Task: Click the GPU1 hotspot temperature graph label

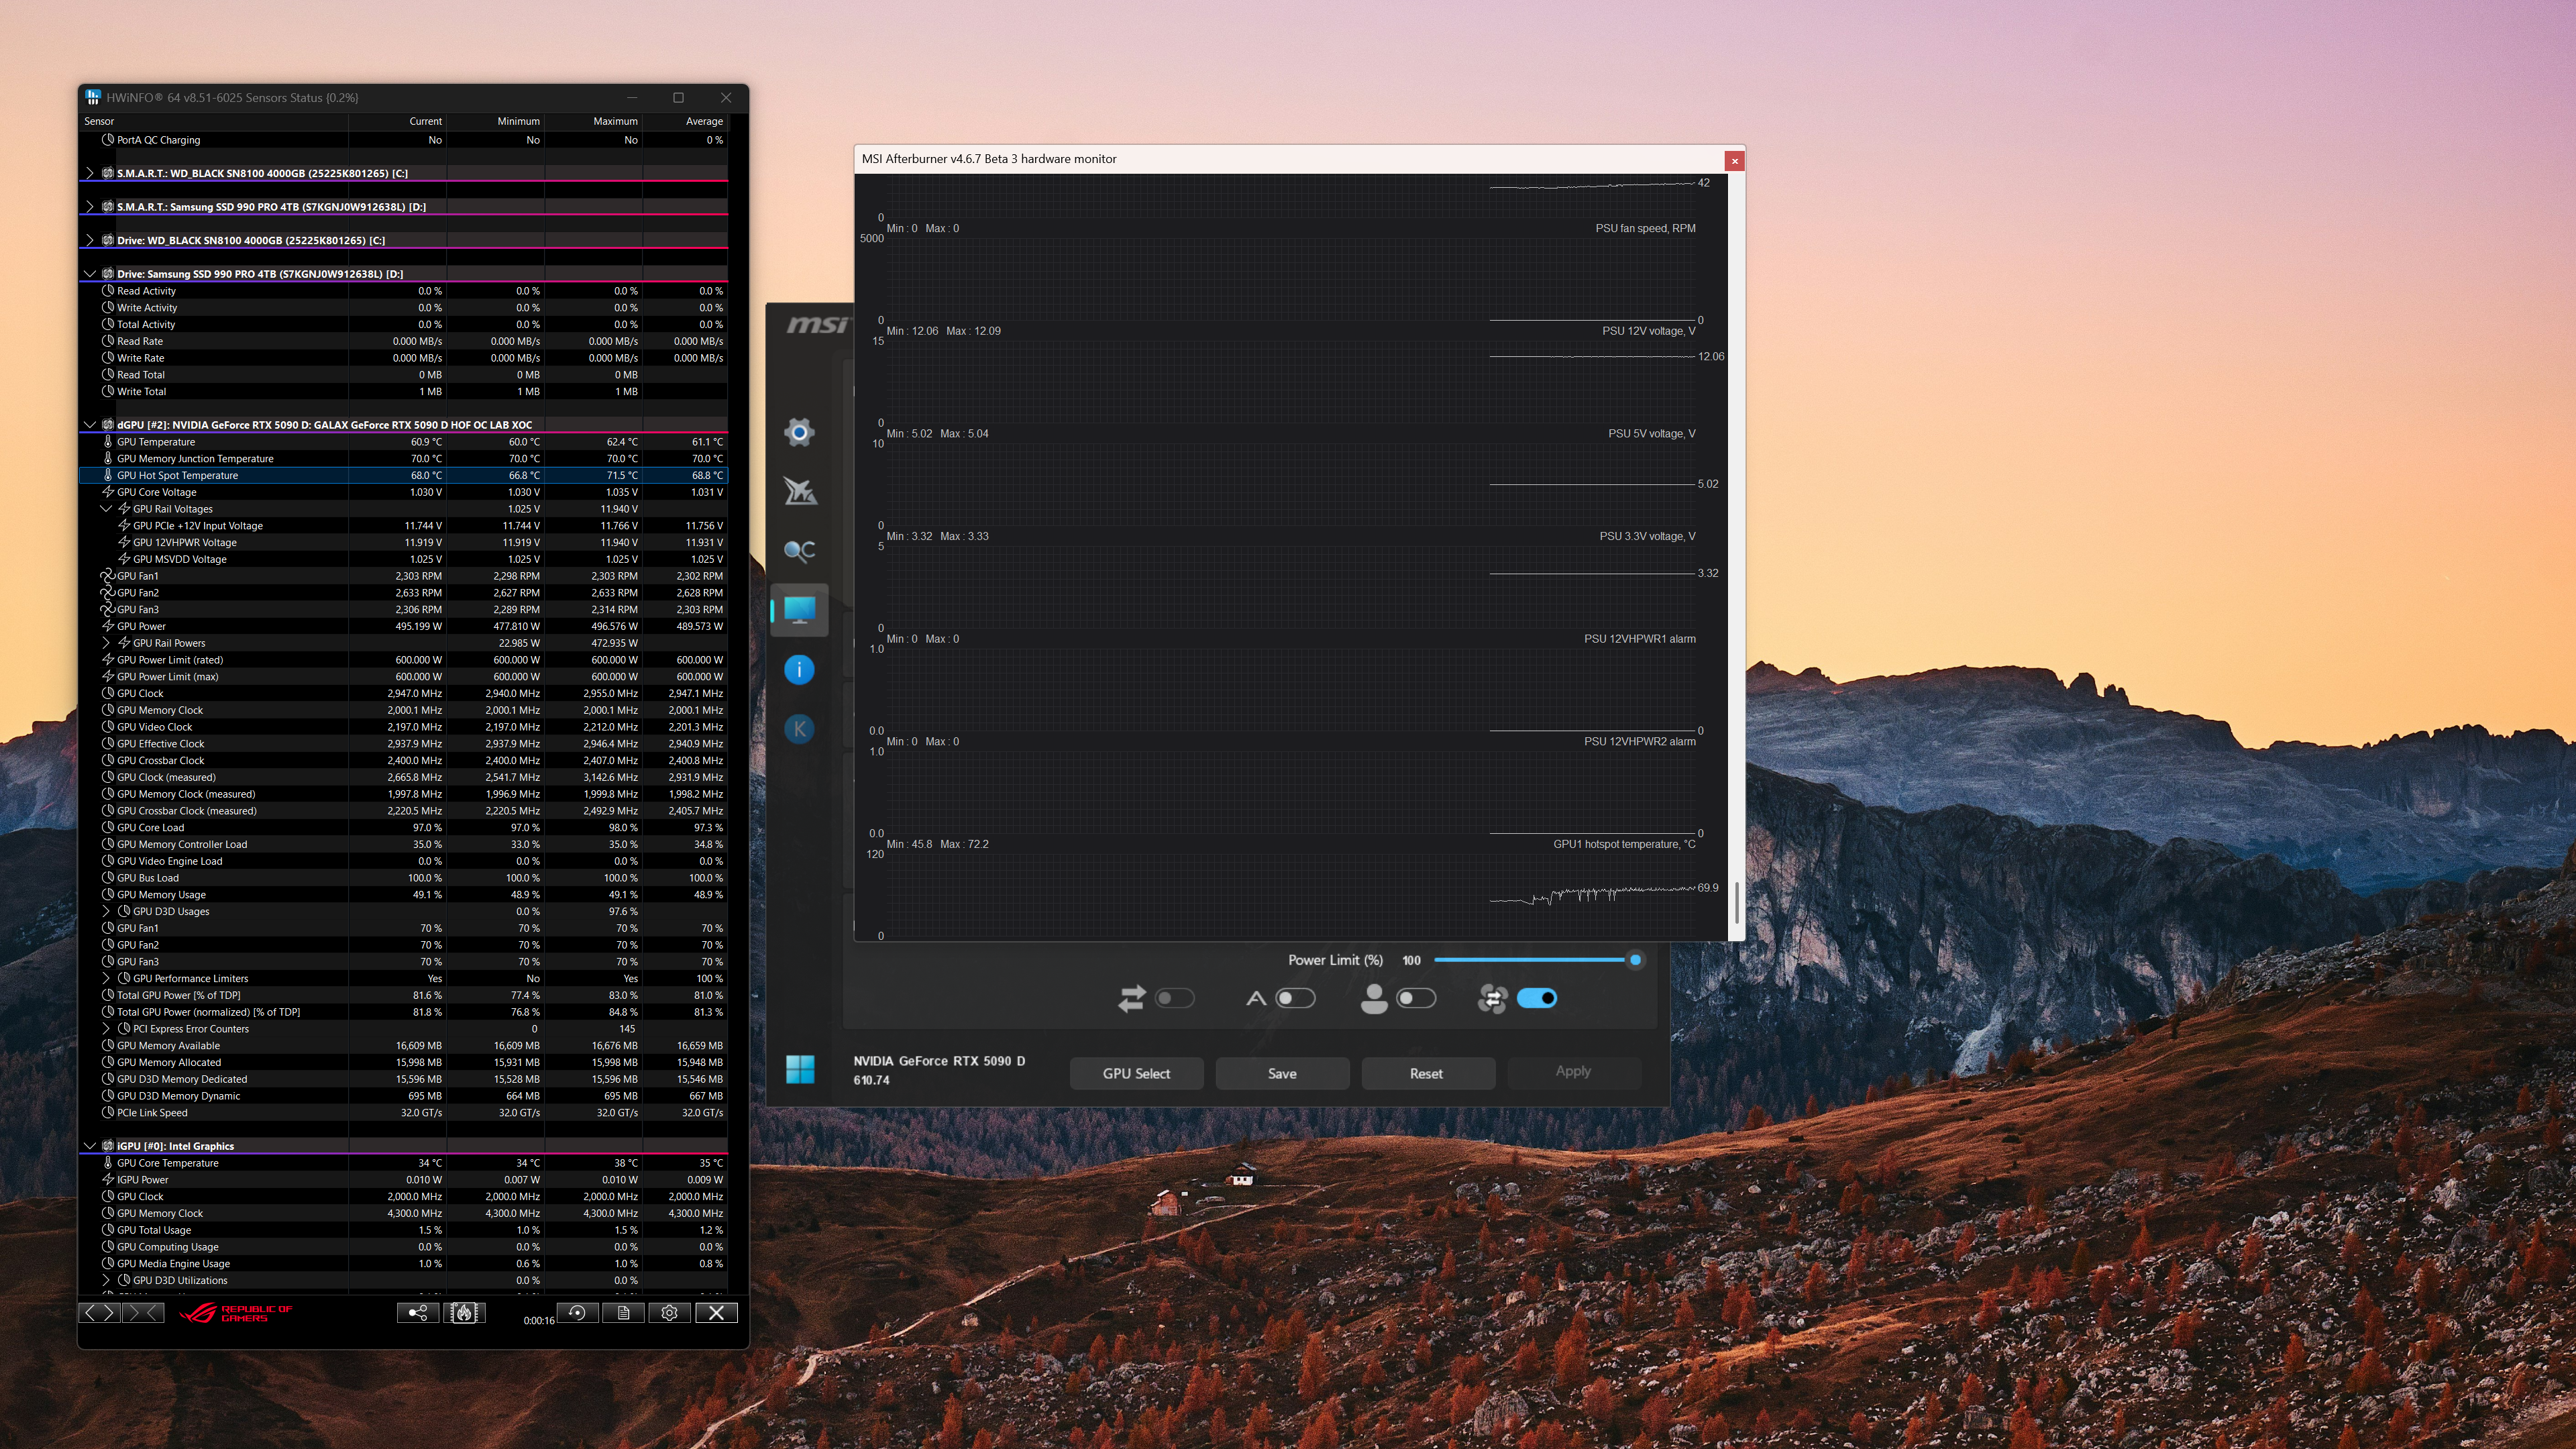Action: point(1624,844)
